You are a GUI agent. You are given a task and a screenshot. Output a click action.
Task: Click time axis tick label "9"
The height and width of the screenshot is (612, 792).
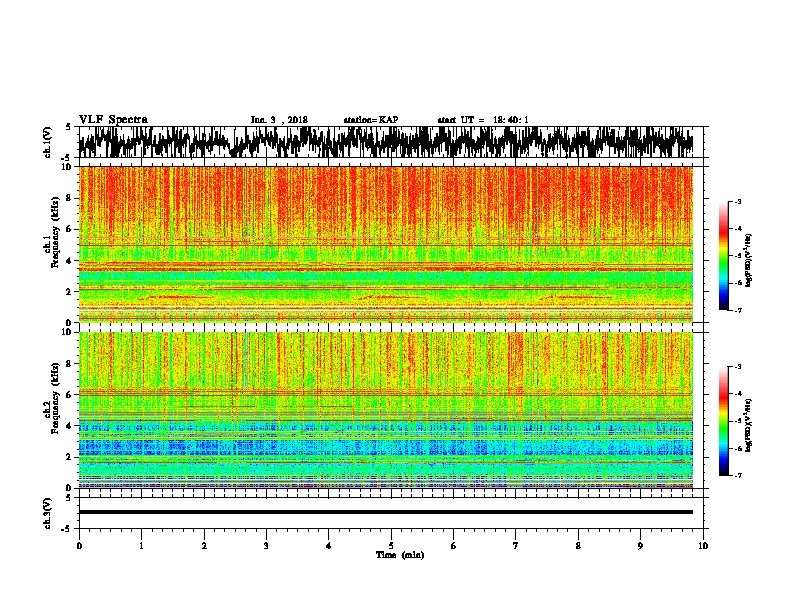640,546
